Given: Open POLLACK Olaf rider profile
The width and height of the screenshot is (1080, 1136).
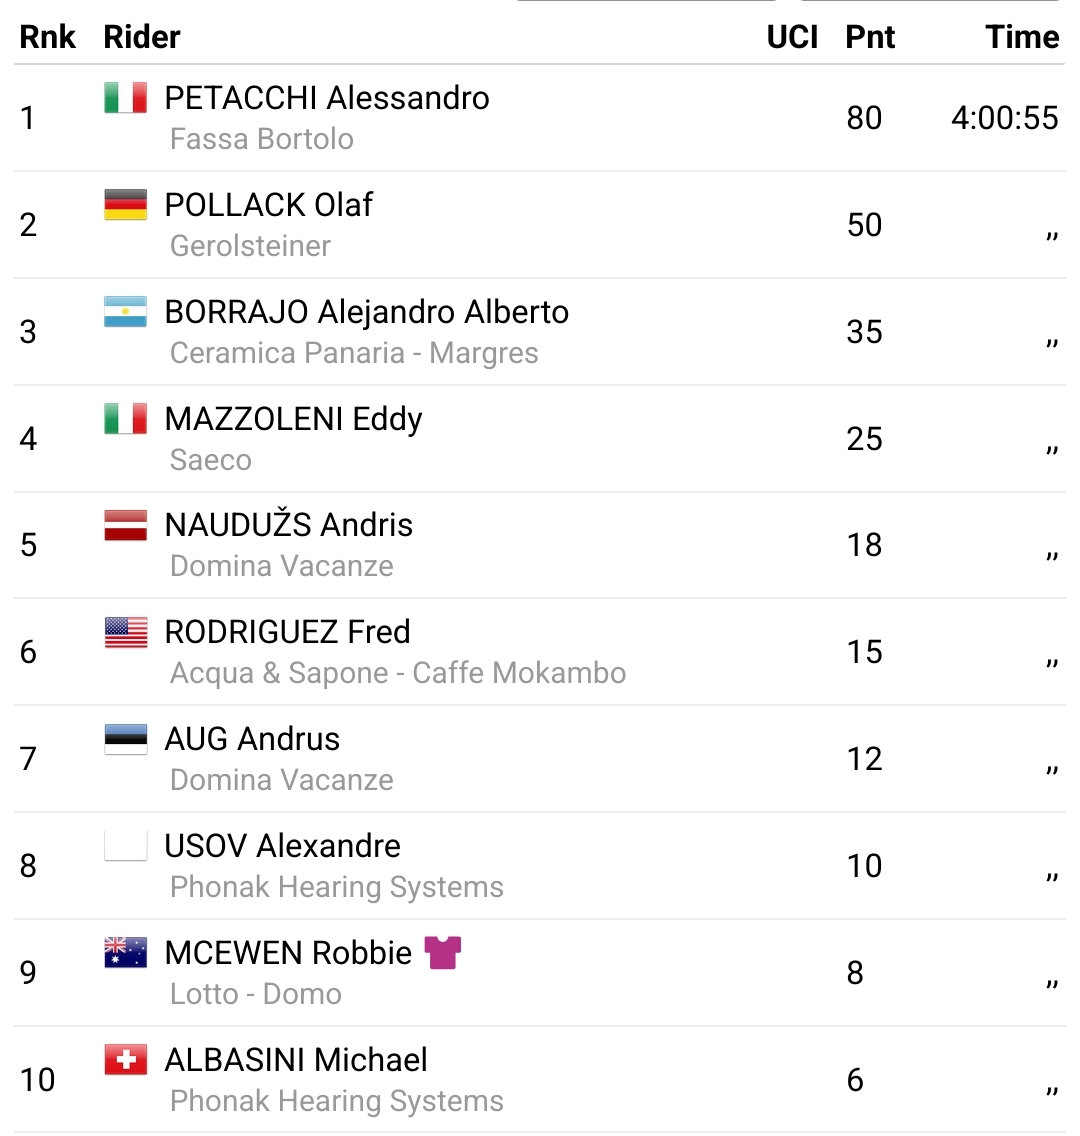Looking at the screenshot, I should 268,205.
